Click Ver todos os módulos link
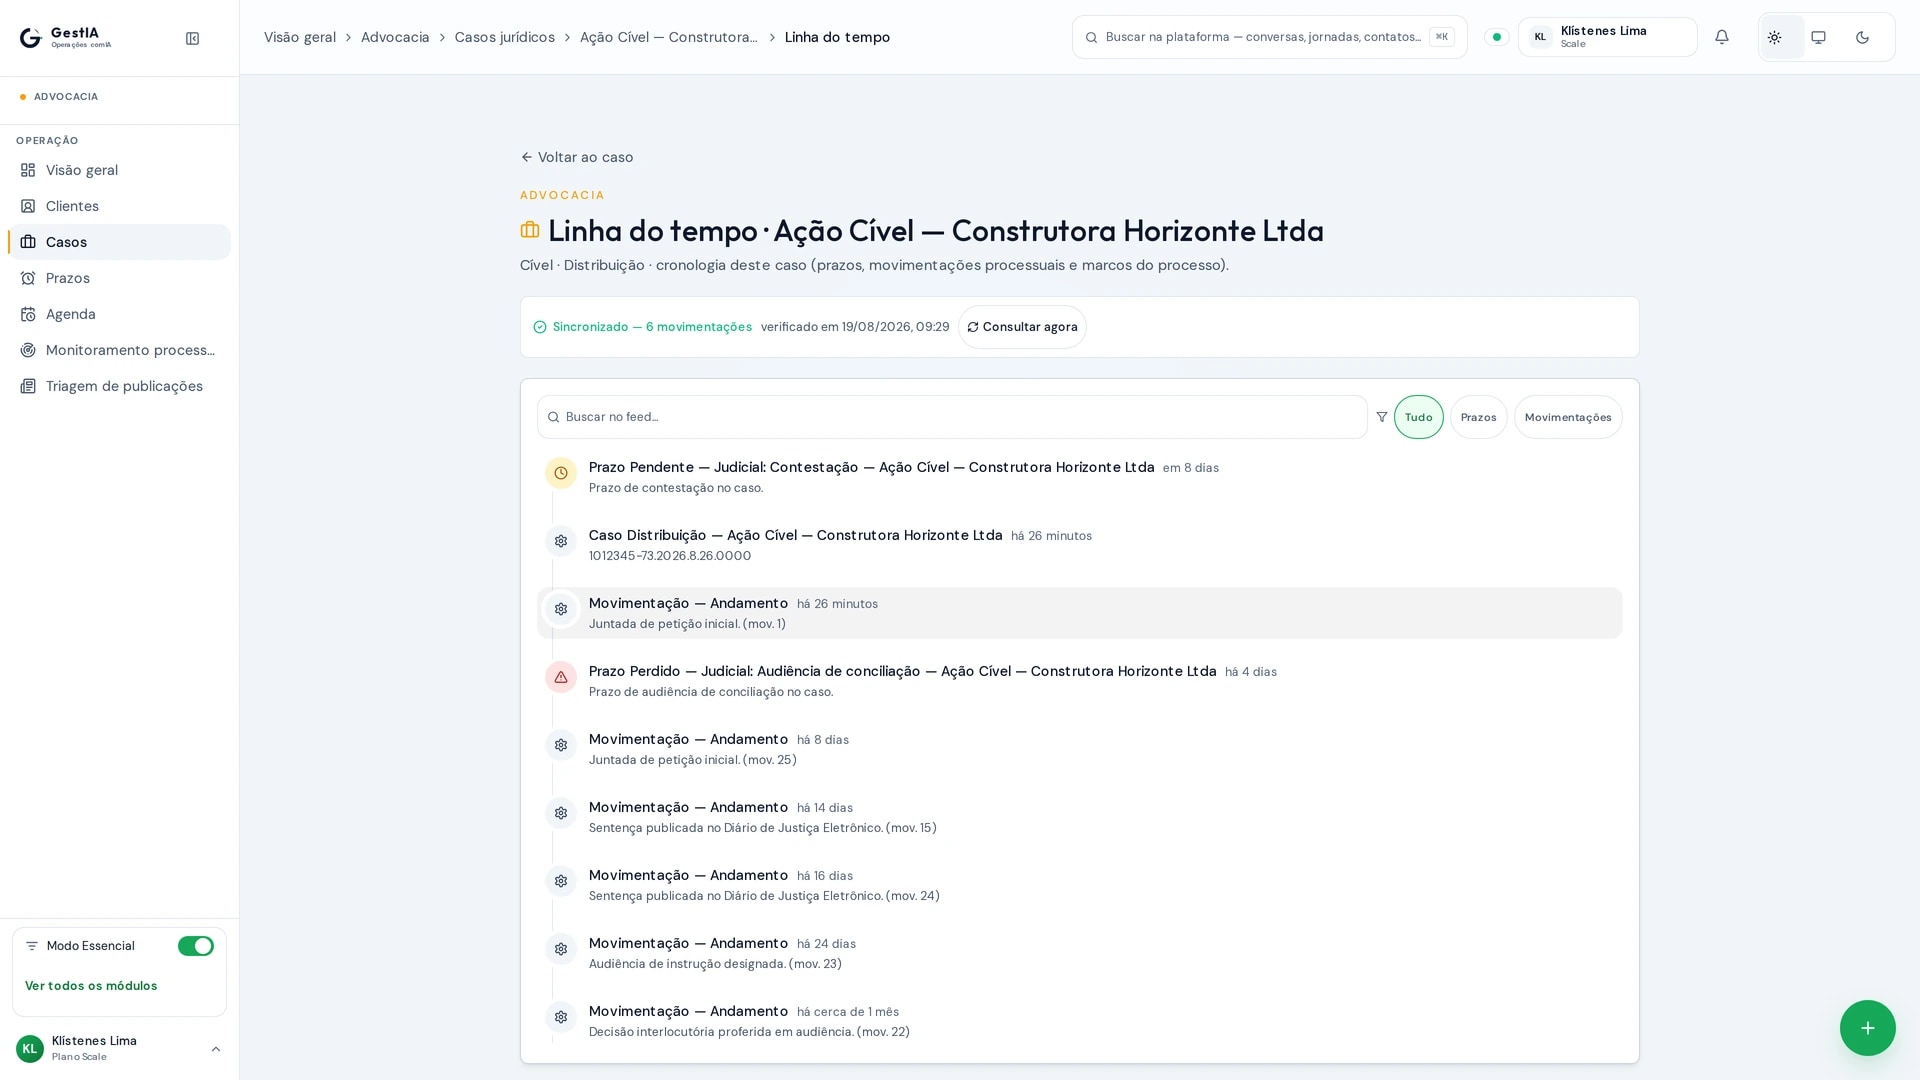This screenshot has height=1080, width=1920. point(91,986)
